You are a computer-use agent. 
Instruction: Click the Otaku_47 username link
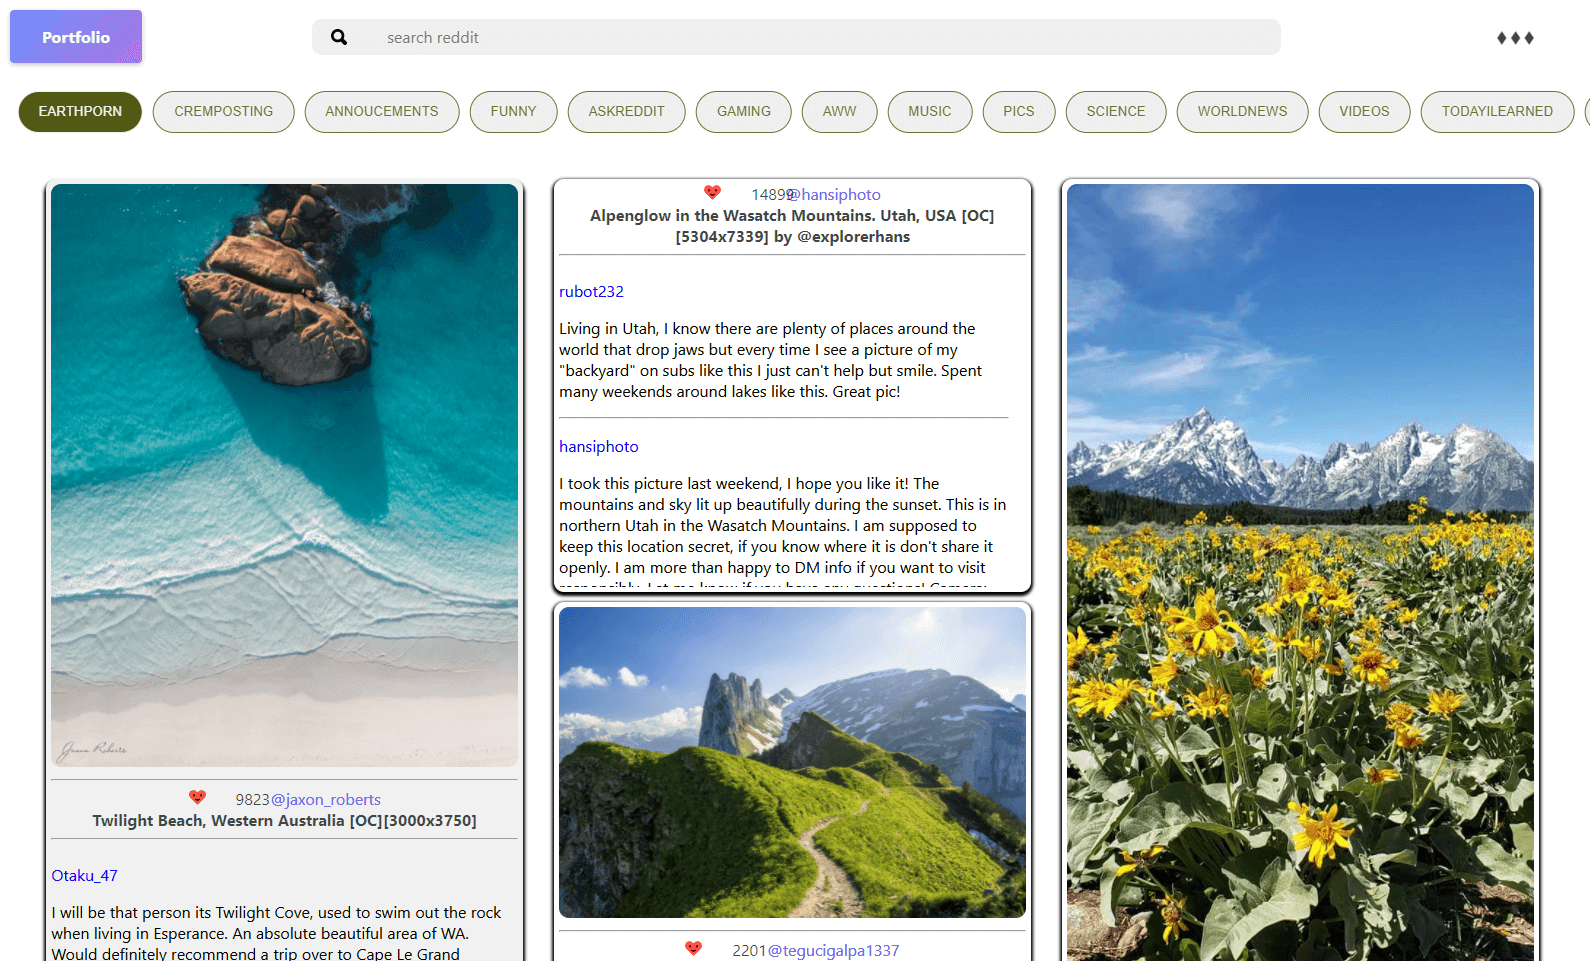click(84, 876)
